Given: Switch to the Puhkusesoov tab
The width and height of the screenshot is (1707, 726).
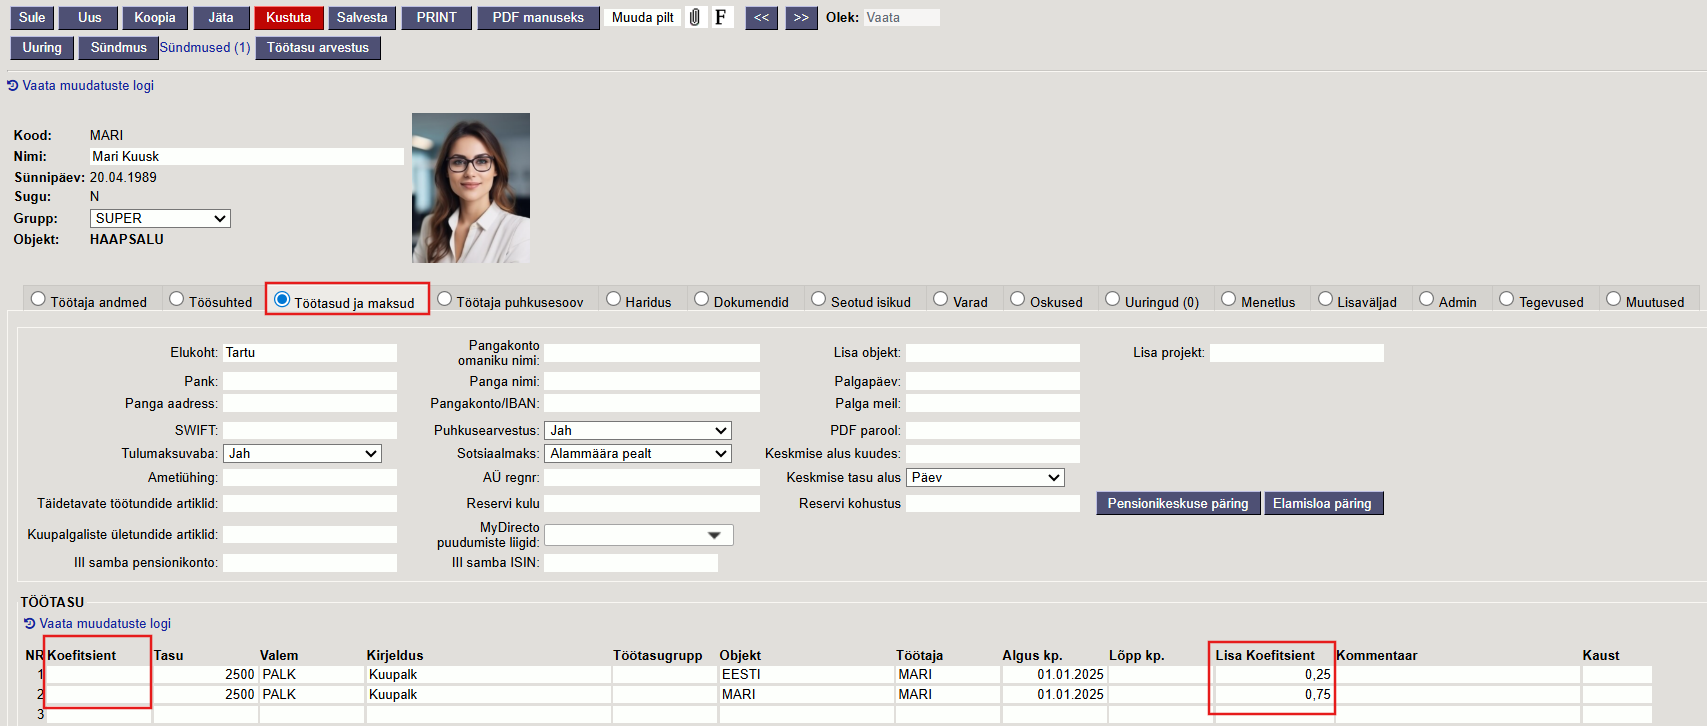Looking at the screenshot, I should [445, 299].
